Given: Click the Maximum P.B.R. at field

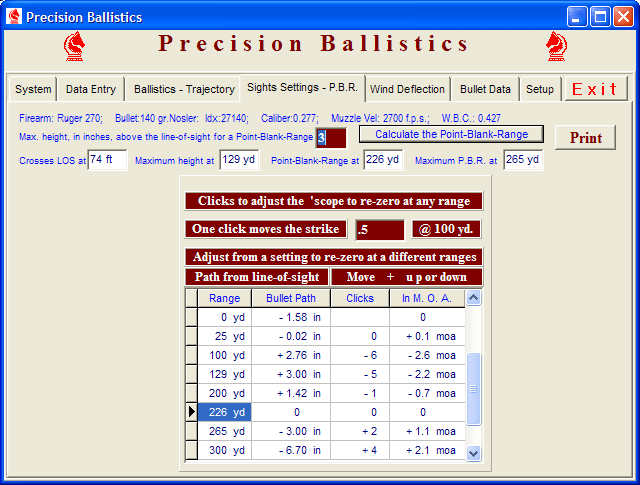Looking at the screenshot, I should point(522,160).
